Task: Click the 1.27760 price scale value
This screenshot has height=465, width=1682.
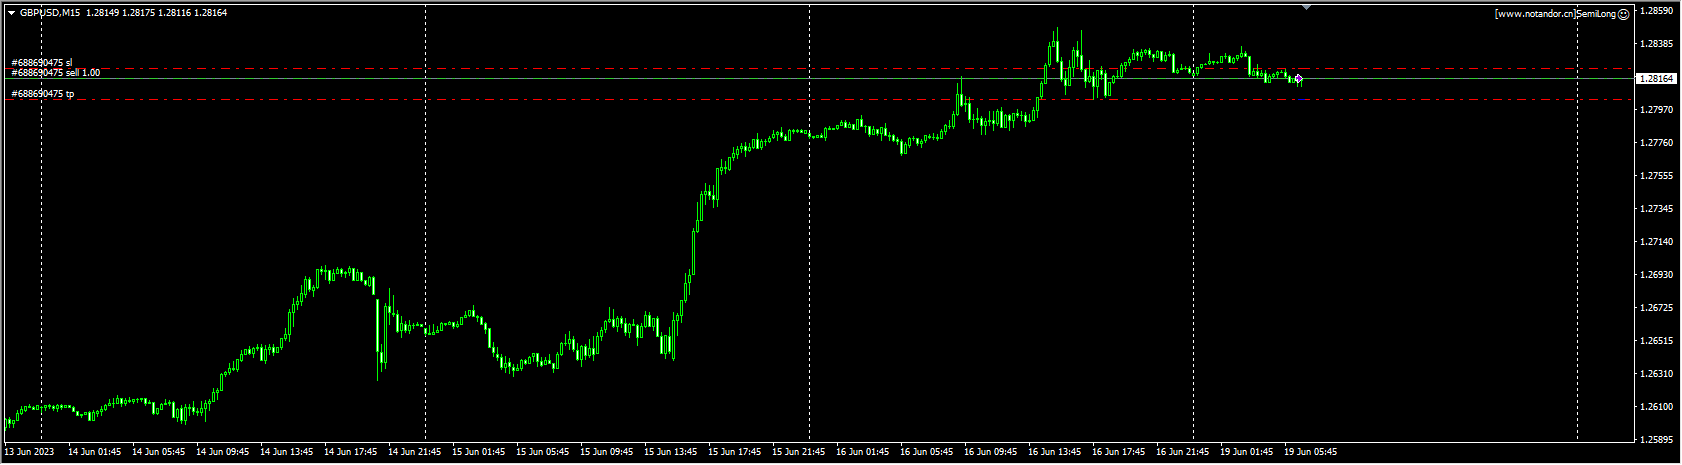Action: [x=1657, y=143]
